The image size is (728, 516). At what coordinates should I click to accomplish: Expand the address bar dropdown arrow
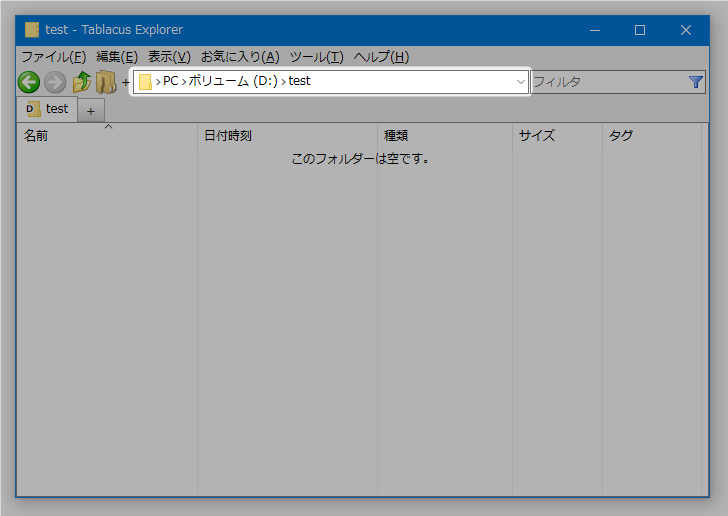tap(520, 82)
